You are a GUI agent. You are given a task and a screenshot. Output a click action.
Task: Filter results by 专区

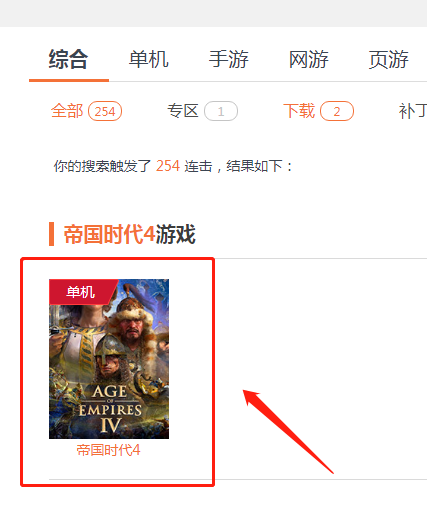(x=183, y=111)
